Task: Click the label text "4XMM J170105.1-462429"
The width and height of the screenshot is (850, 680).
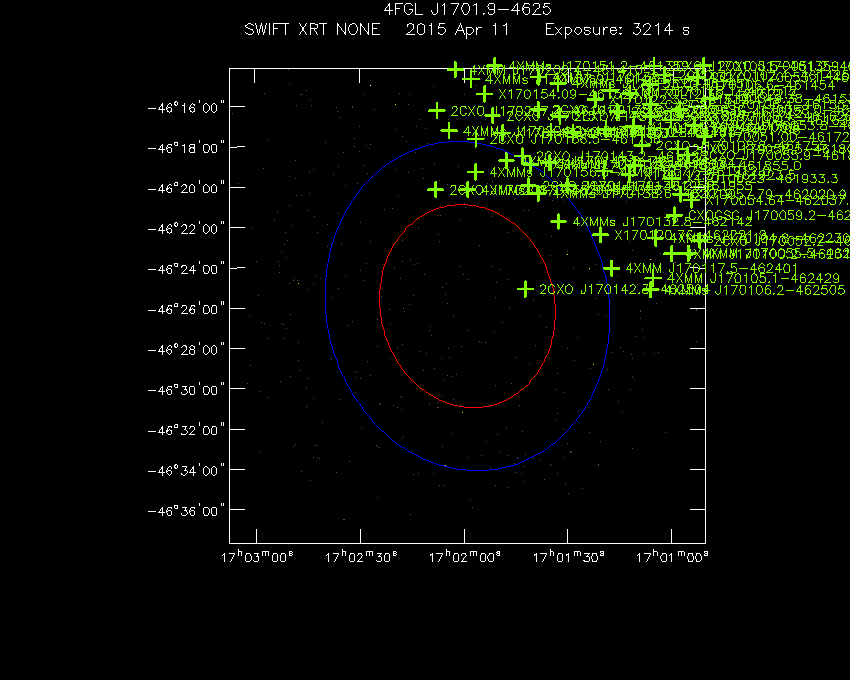Action: pyautogui.click(x=753, y=278)
